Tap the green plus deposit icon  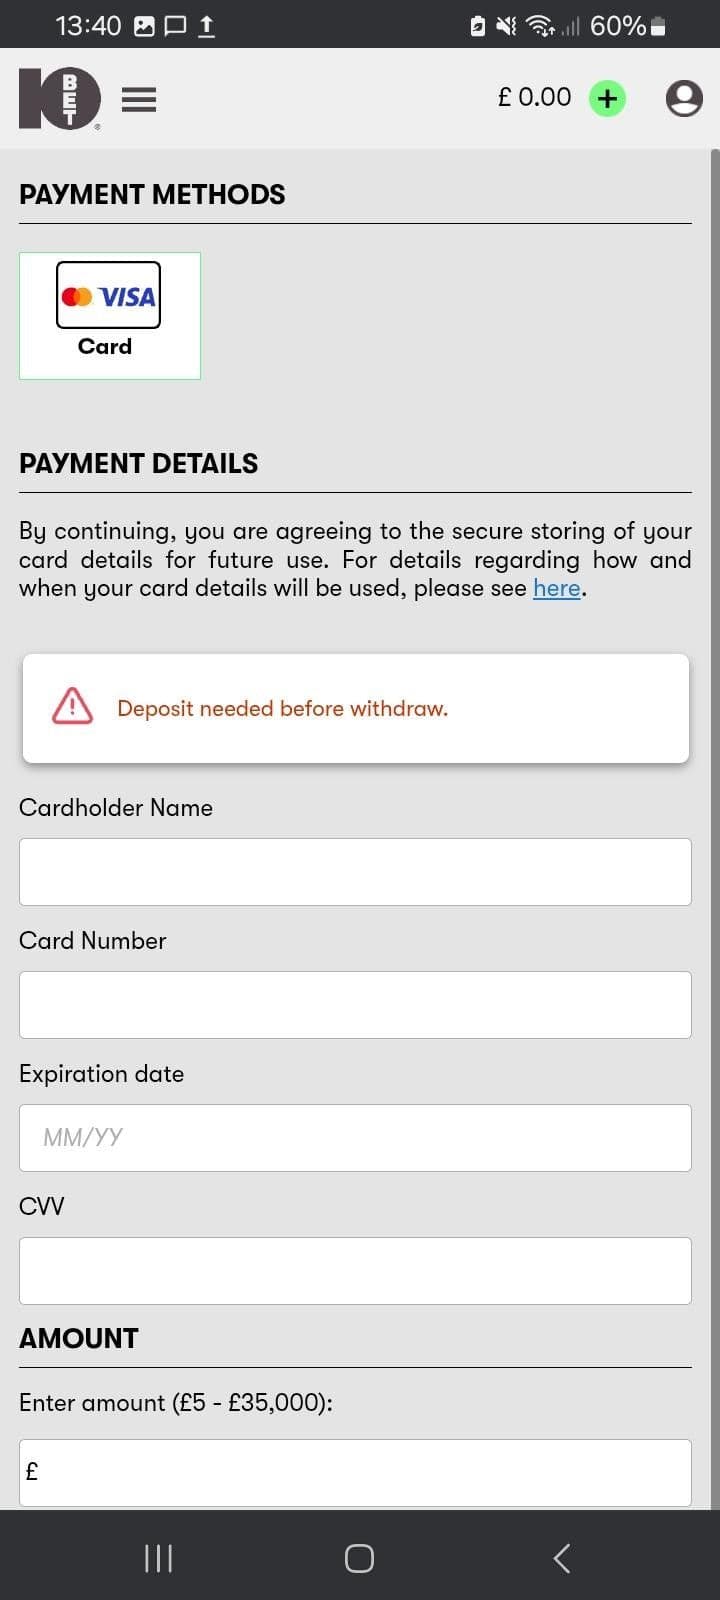pos(607,98)
